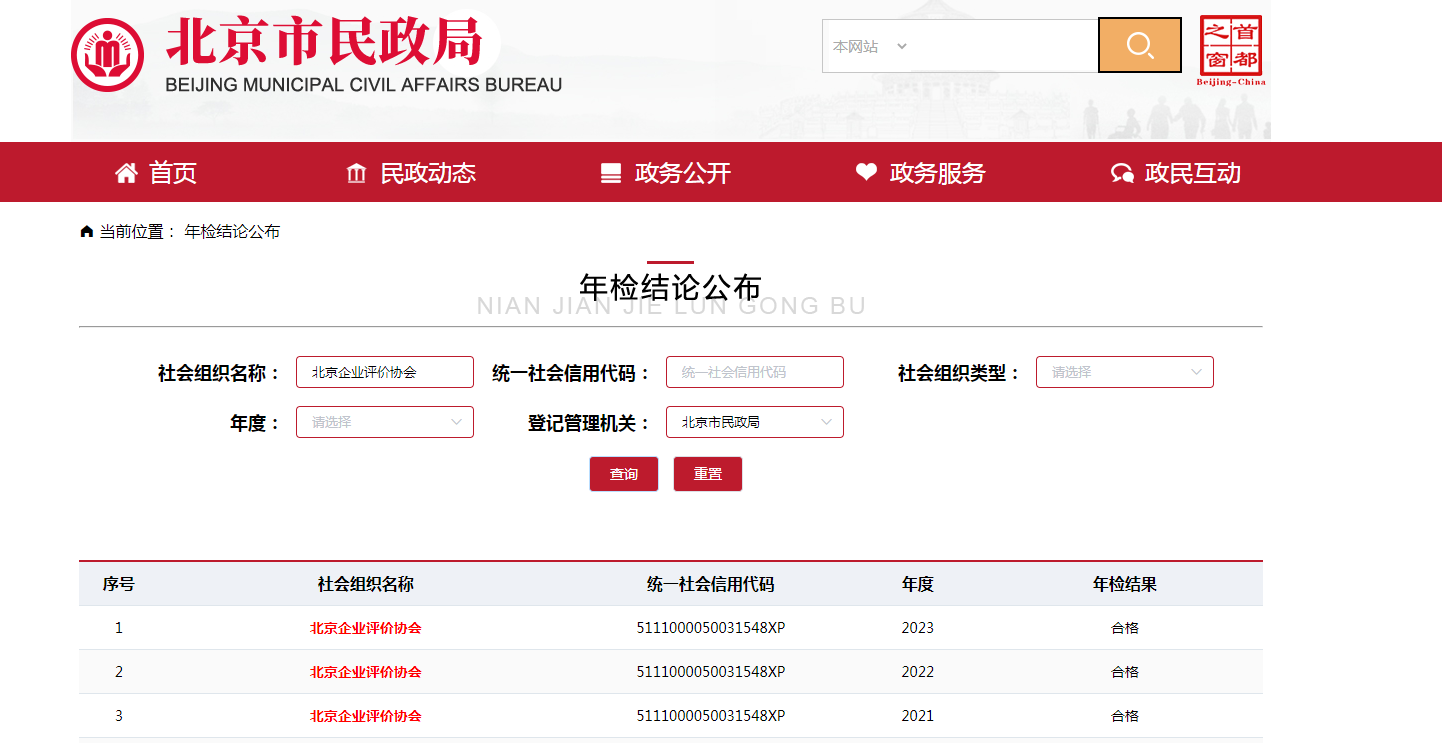Click the year value 2021
The image size is (1442, 743).
918,716
